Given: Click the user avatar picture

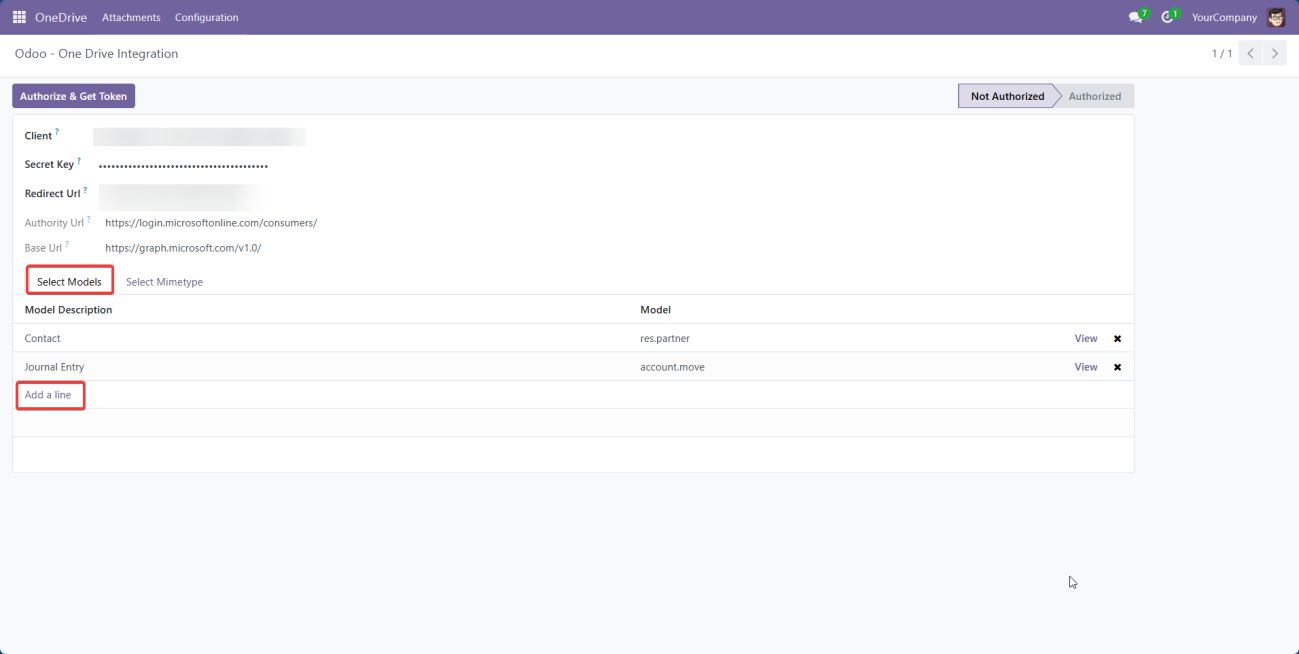Looking at the screenshot, I should click(x=1276, y=17).
